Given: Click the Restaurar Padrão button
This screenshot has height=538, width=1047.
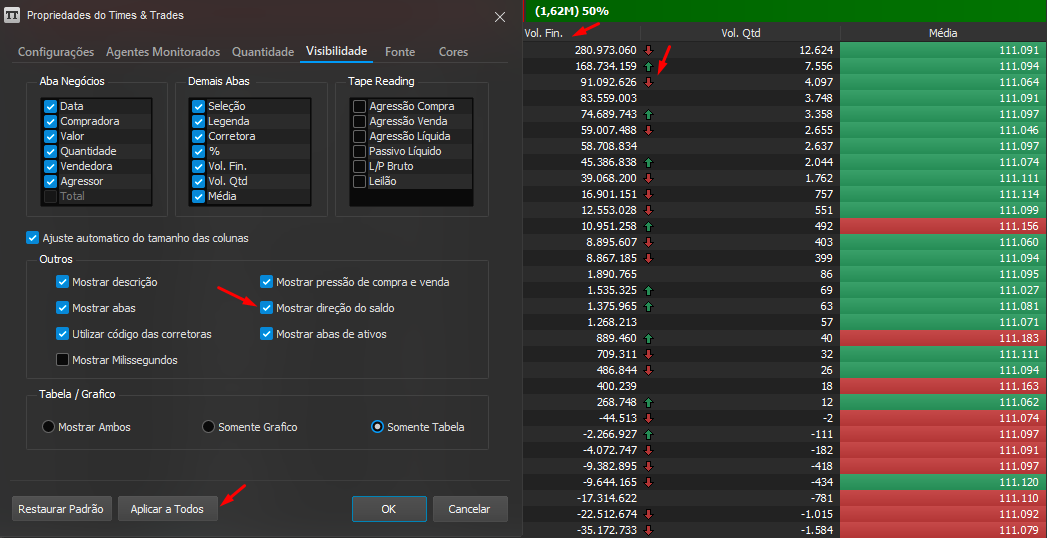Looking at the screenshot, I should 61,509.
